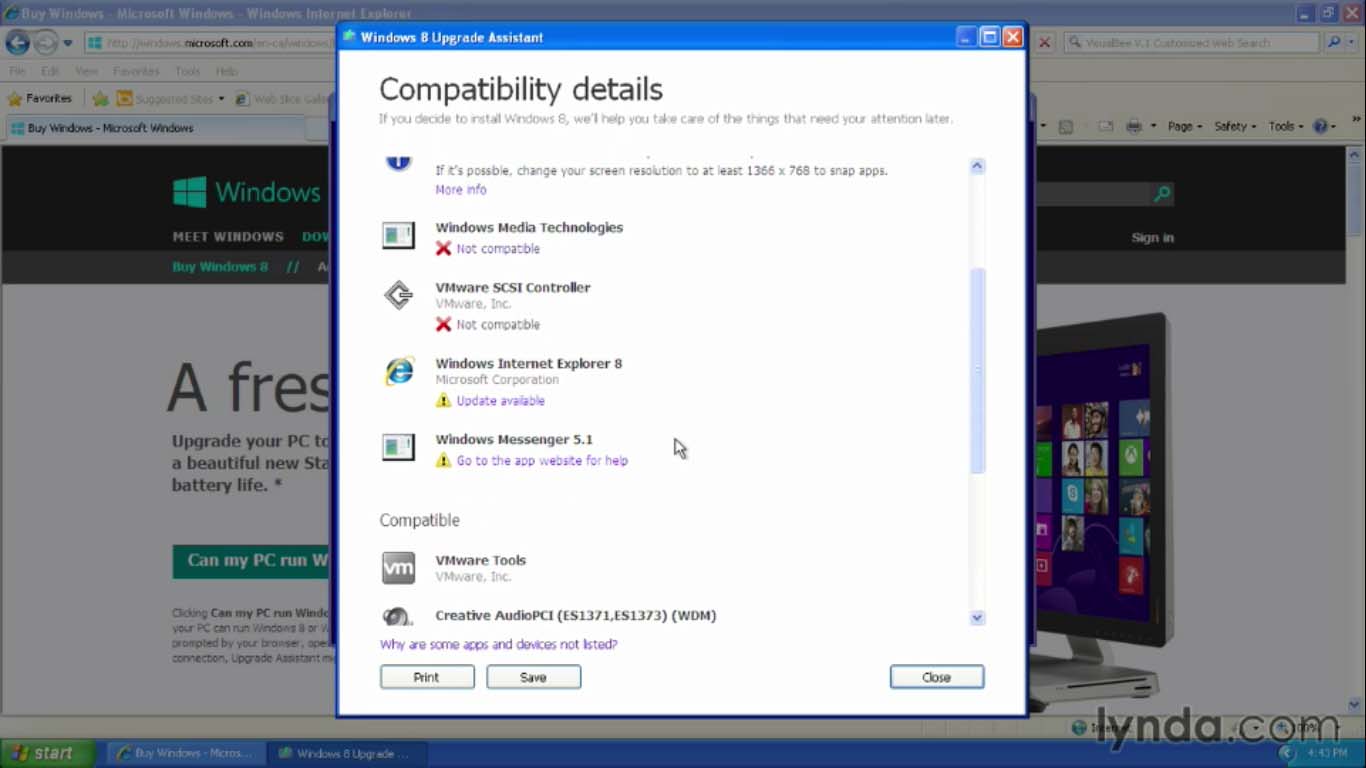Click the Windows Start button

pos(48,753)
